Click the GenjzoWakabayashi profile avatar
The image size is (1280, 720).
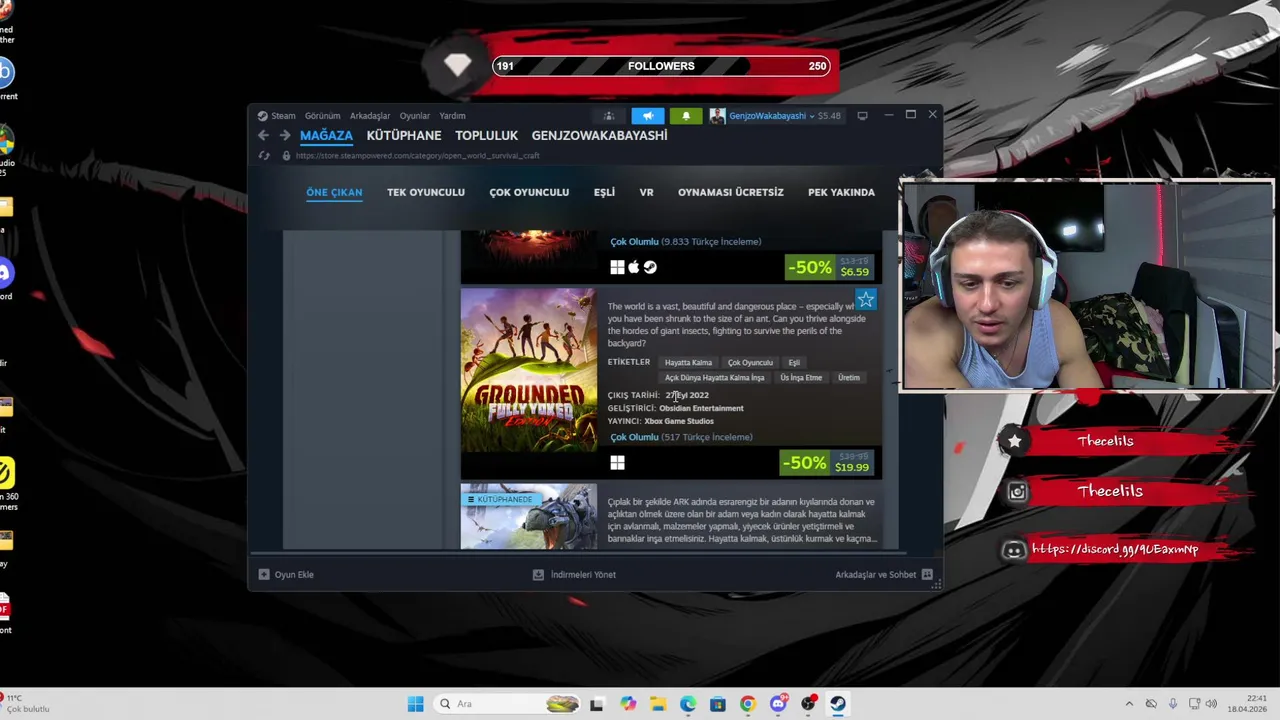[717, 116]
